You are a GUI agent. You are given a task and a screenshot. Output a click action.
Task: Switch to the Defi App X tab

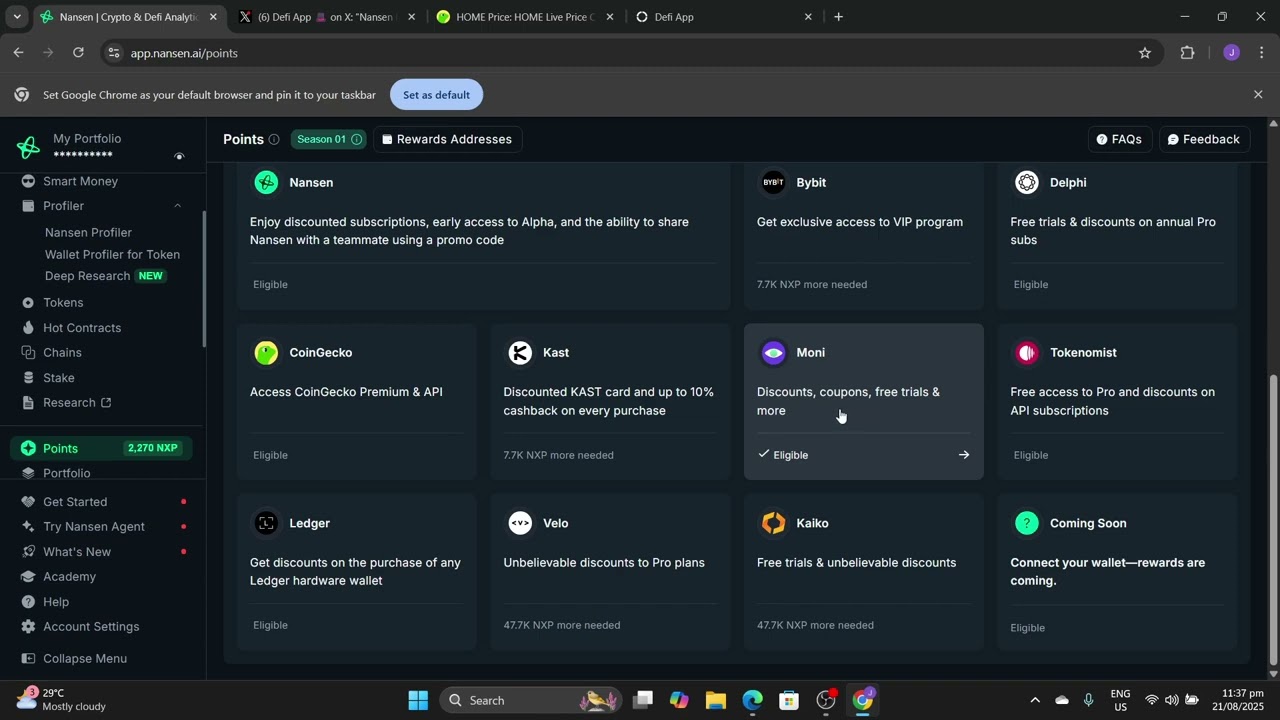pyautogui.click(x=327, y=17)
